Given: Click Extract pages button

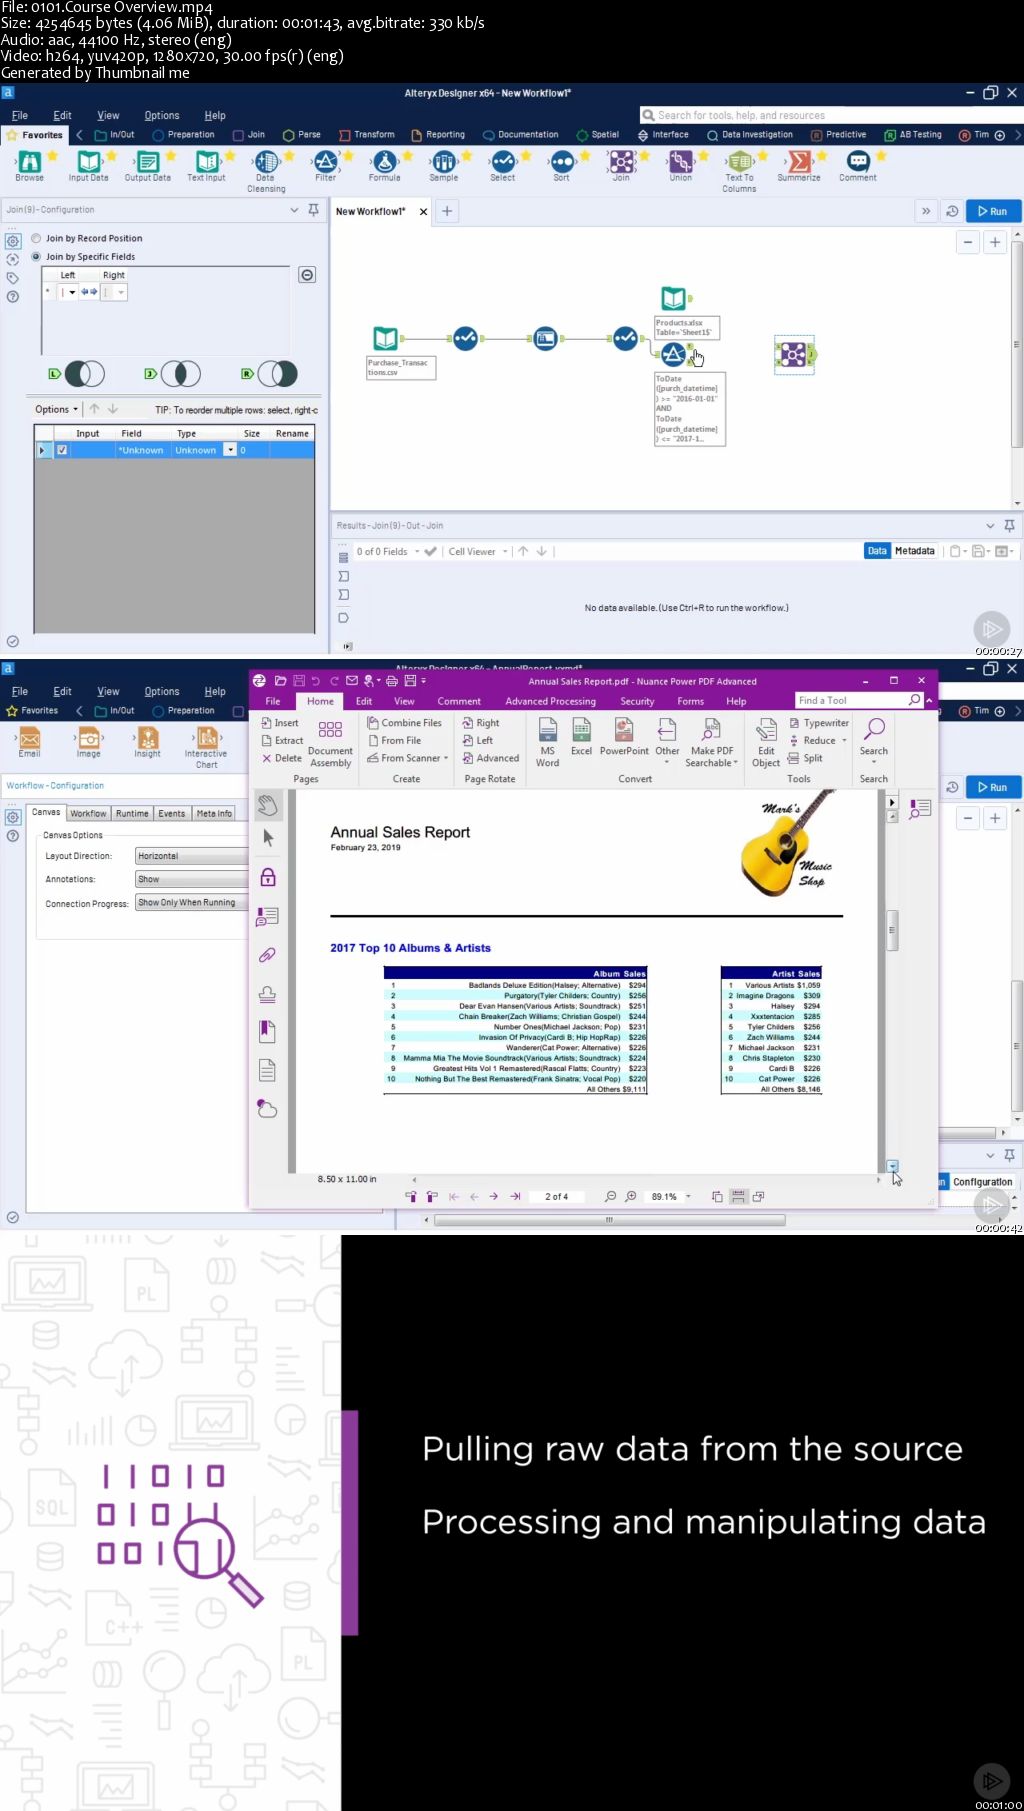Looking at the screenshot, I should 282,740.
